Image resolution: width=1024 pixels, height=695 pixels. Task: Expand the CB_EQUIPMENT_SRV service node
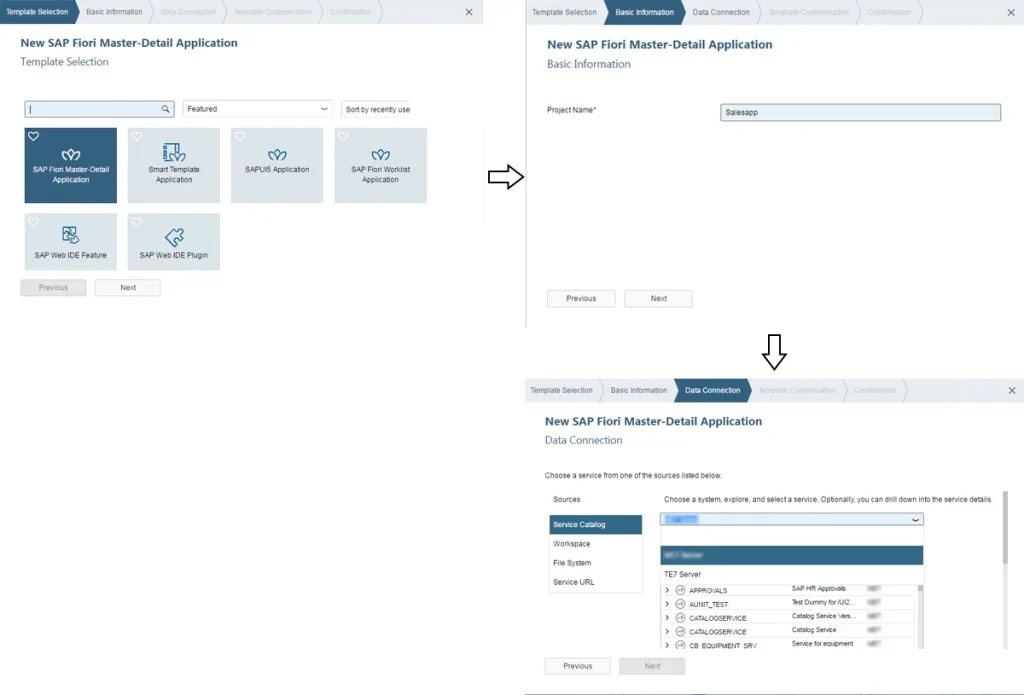(x=667, y=645)
